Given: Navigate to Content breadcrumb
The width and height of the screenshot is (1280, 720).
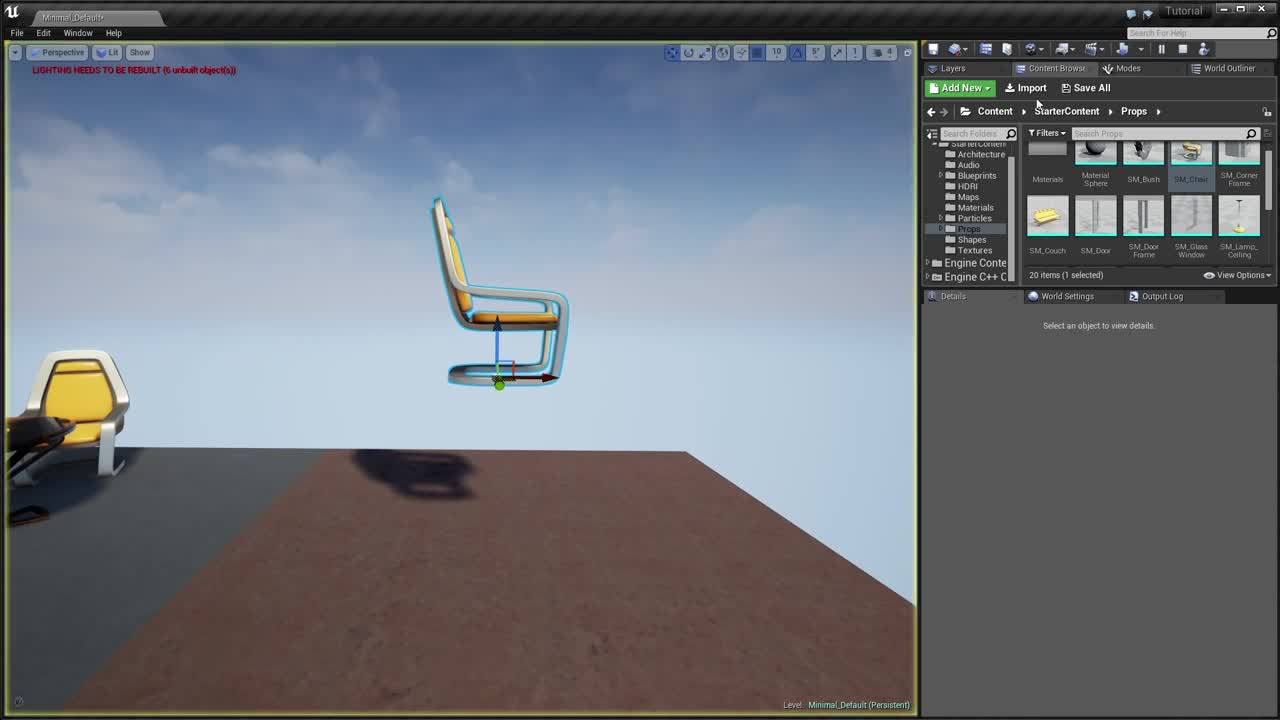Looking at the screenshot, I should pos(995,111).
